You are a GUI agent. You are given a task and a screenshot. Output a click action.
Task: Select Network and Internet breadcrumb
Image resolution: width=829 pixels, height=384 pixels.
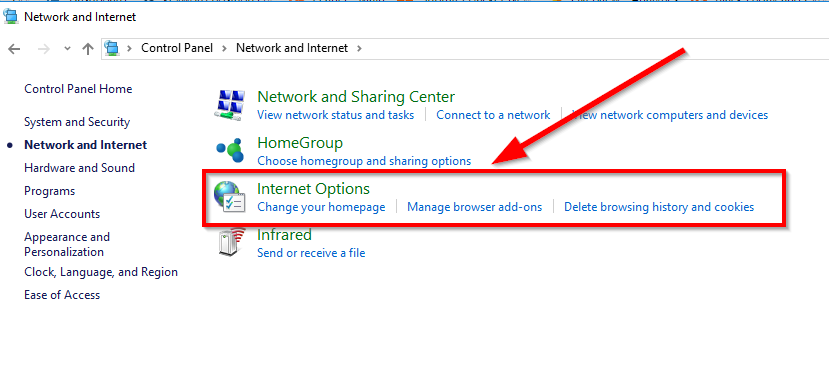click(292, 48)
